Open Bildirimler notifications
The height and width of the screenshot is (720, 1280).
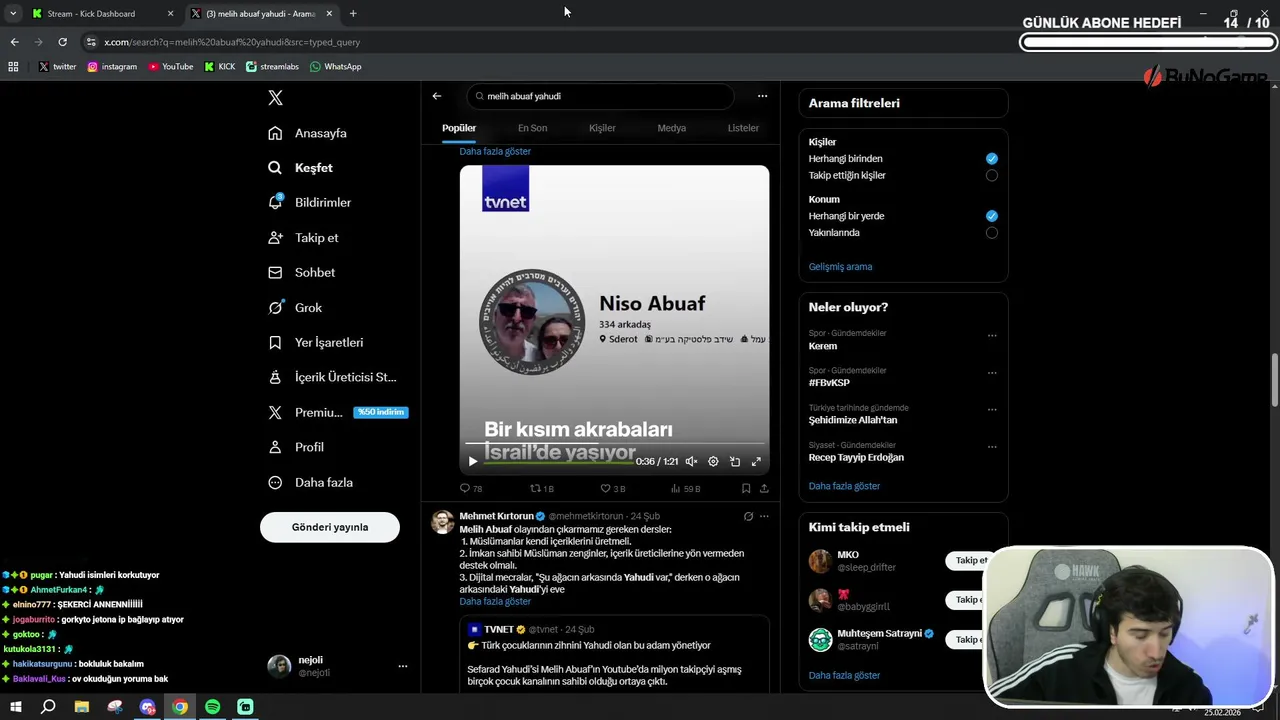pos(310,202)
